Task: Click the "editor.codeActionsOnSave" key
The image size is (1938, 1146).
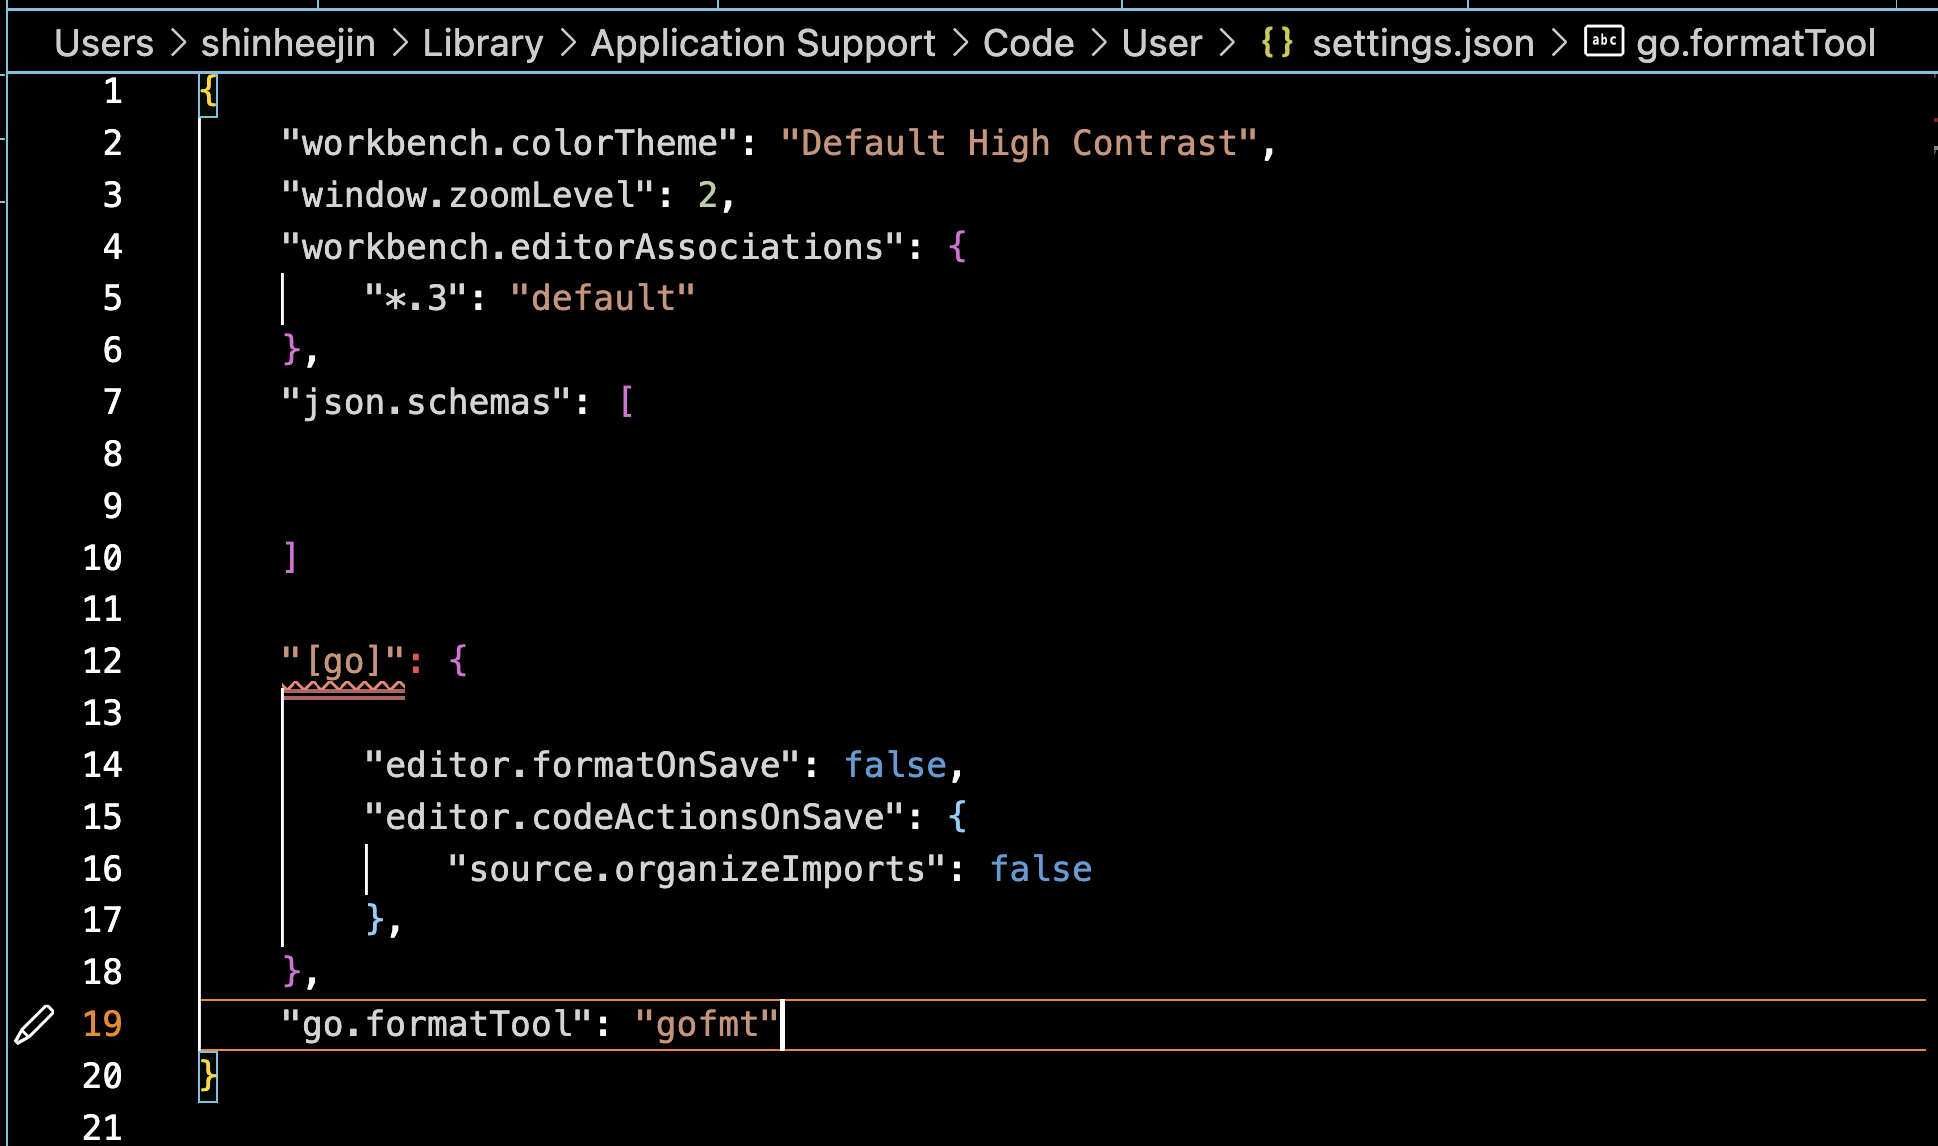Action: [635, 817]
